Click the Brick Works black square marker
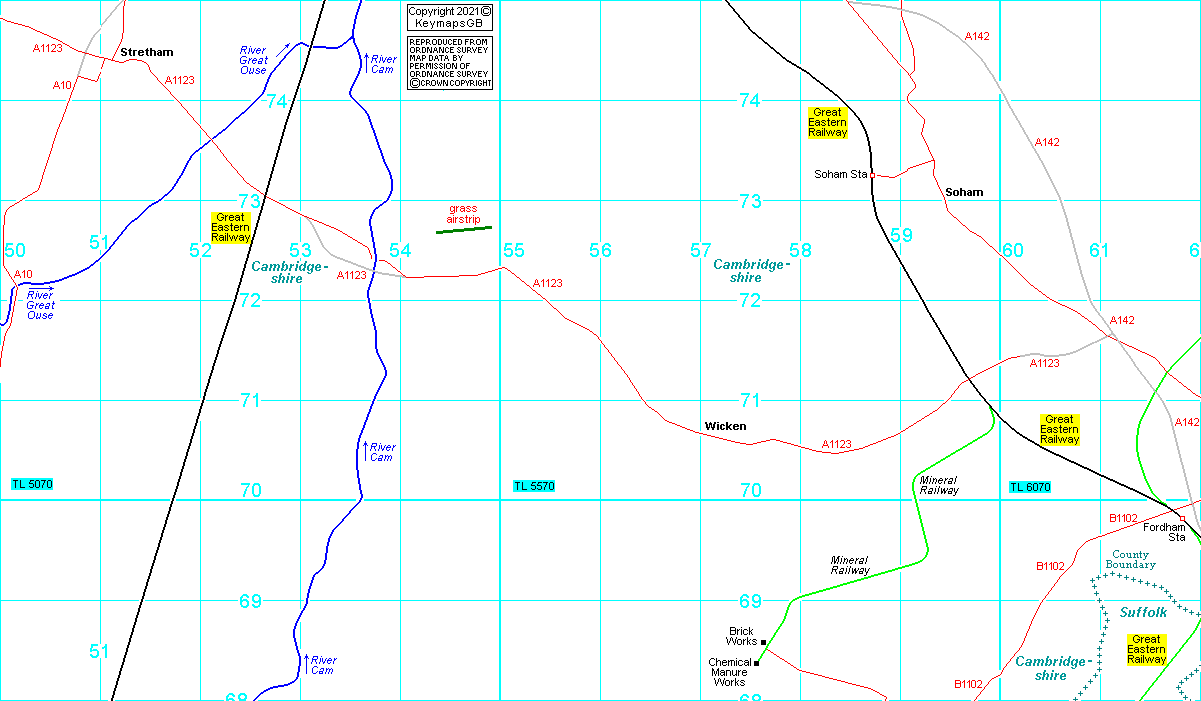The width and height of the screenshot is (1201, 701). tap(763, 642)
